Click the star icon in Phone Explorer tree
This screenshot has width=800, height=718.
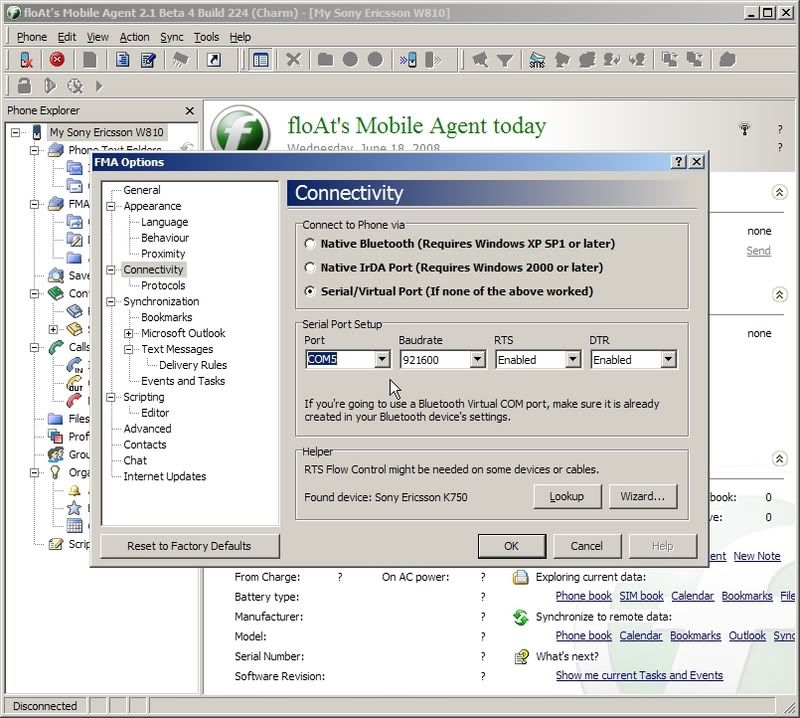click(74, 507)
